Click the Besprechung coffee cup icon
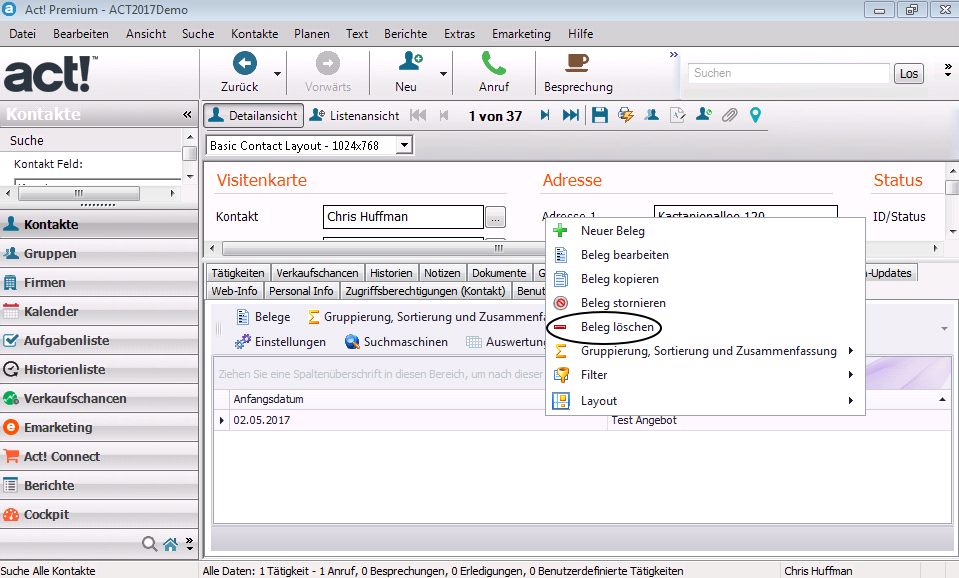959x578 pixels. (x=577, y=62)
